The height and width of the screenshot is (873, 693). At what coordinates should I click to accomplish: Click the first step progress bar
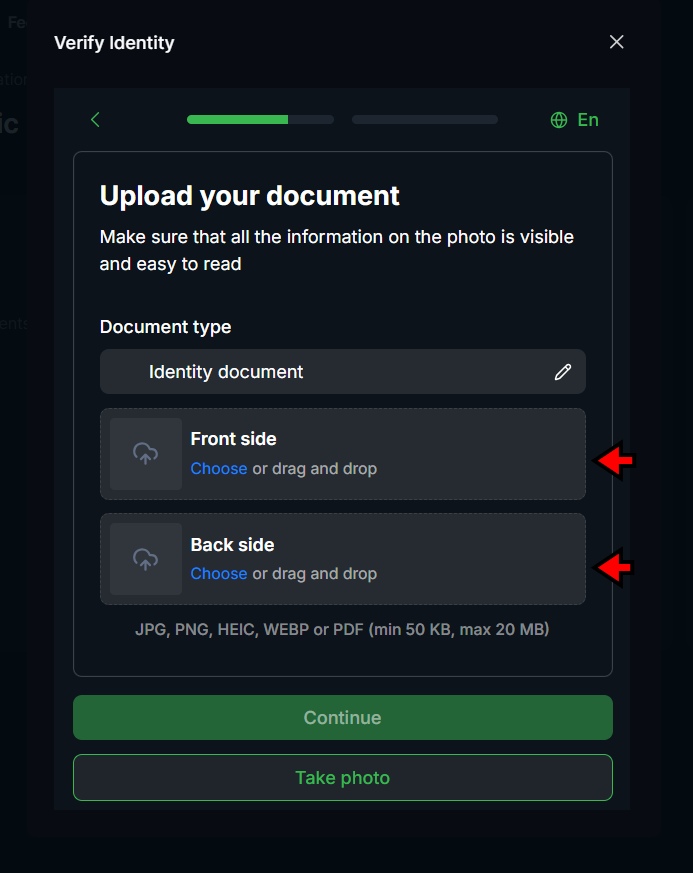point(260,119)
